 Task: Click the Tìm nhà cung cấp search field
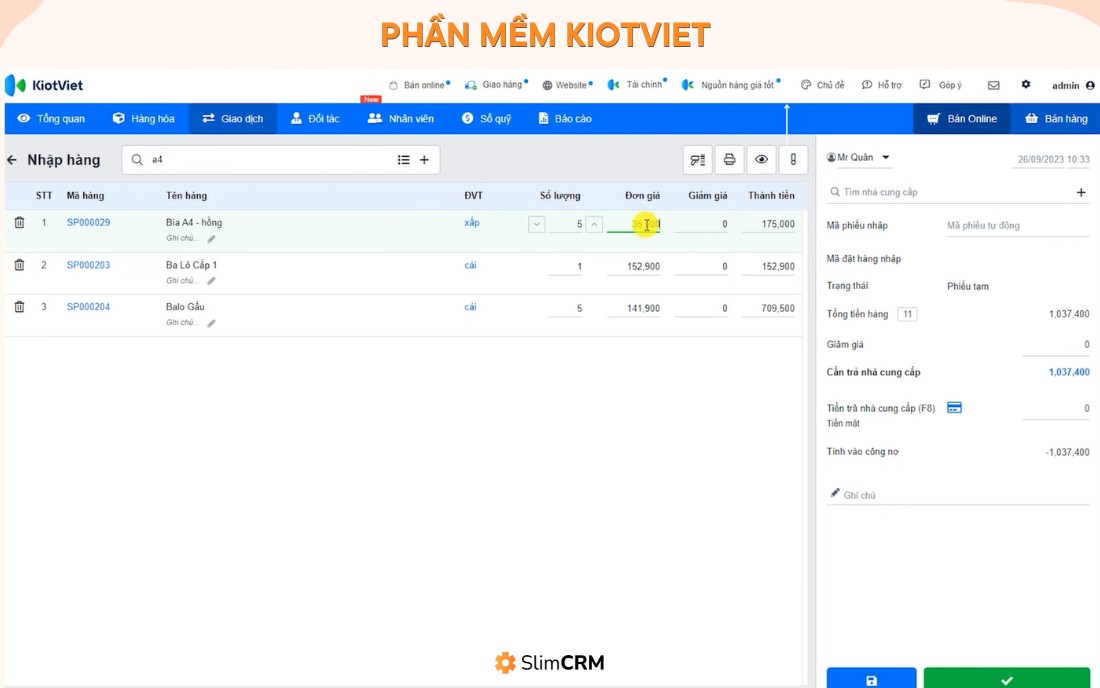(951, 192)
